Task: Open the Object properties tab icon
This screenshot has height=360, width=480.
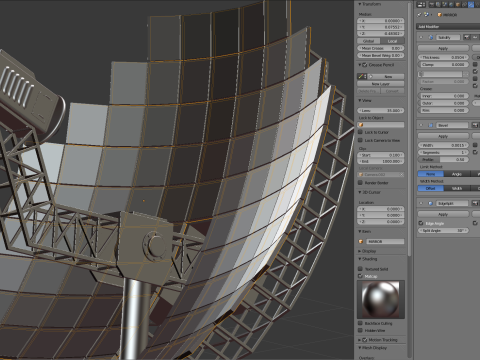Action: pyautogui.click(x=458, y=5)
